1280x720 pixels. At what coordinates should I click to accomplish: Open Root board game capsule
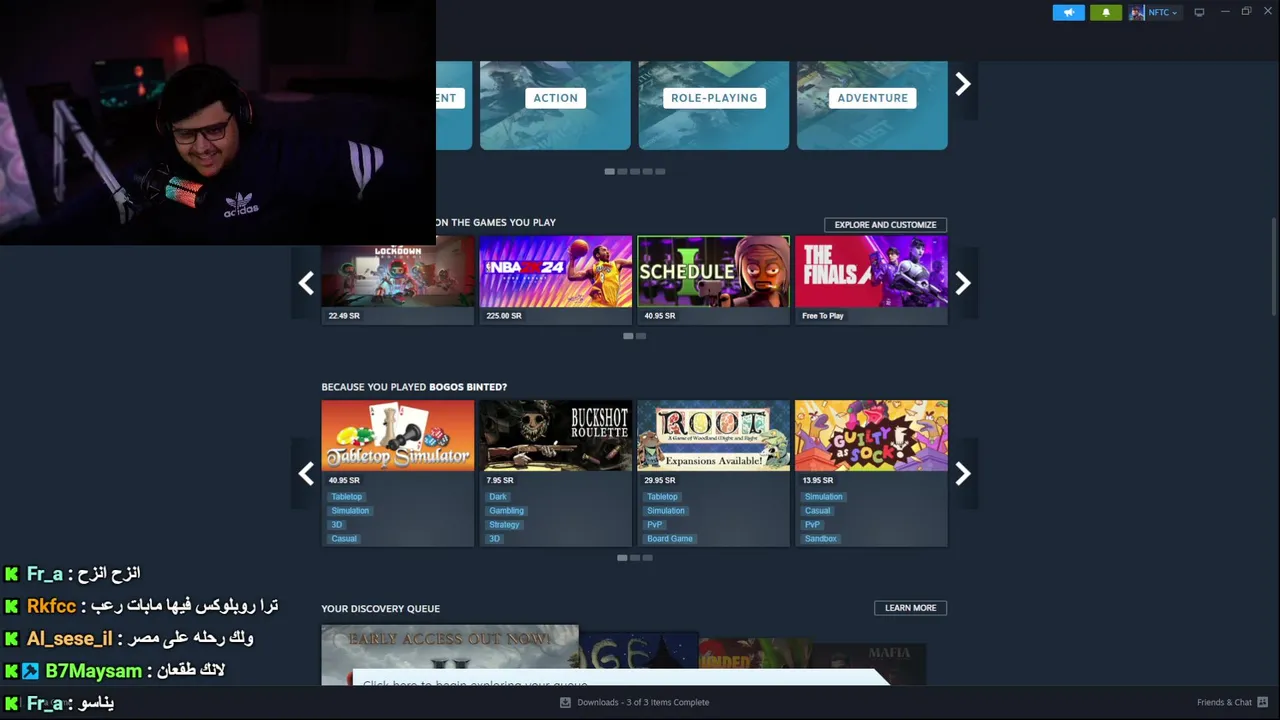714,436
